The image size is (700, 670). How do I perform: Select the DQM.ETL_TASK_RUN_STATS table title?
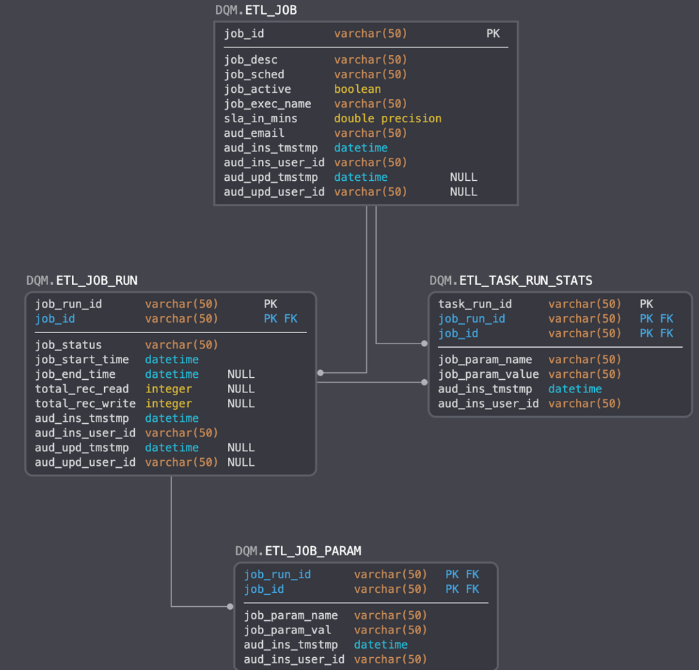tap(510, 280)
